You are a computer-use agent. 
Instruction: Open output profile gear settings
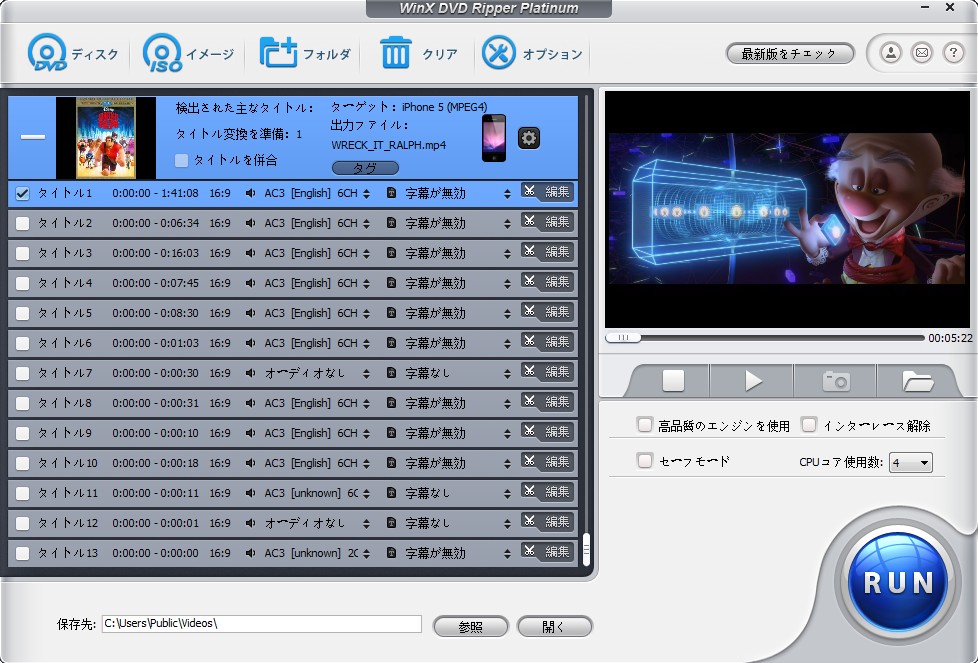click(x=529, y=138)
